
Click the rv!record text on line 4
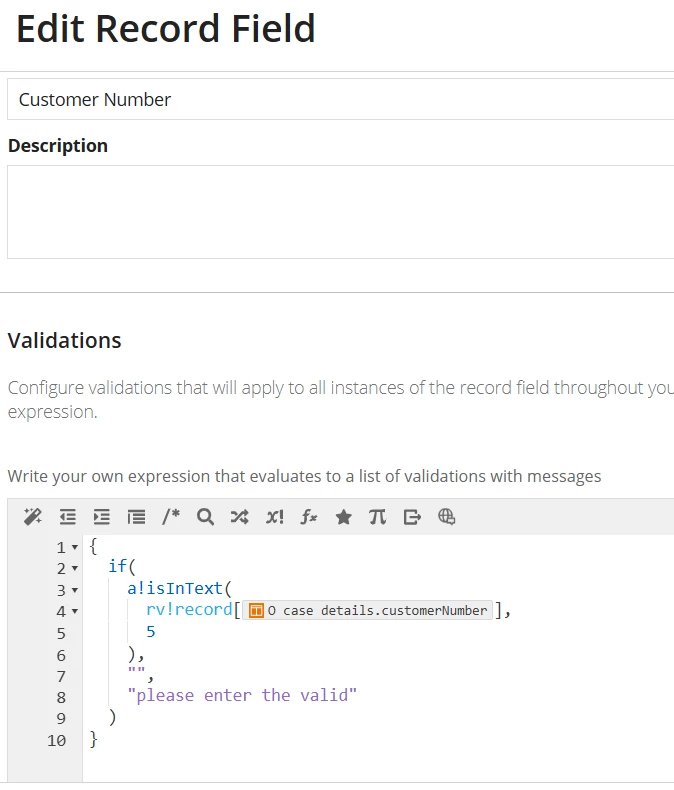pos(189,610)
